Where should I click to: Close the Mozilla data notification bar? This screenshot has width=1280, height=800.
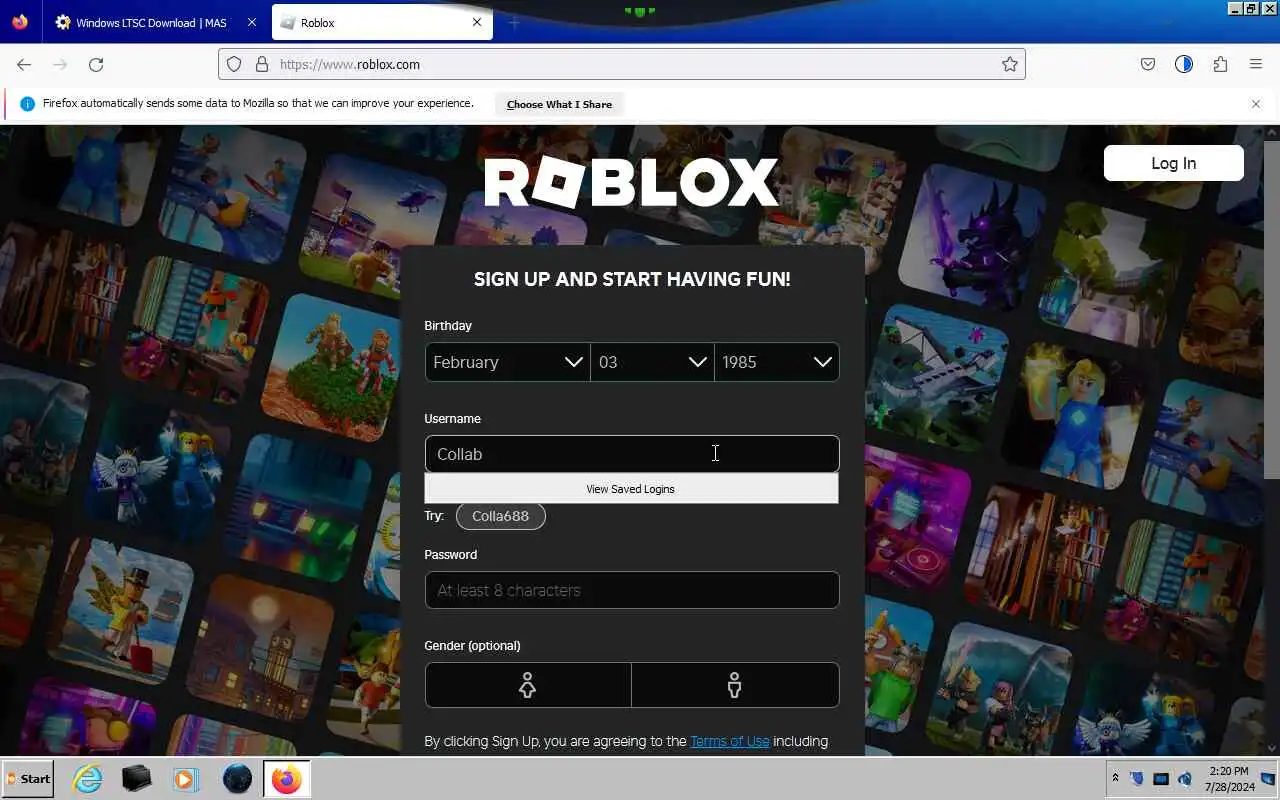[1256, 104]
